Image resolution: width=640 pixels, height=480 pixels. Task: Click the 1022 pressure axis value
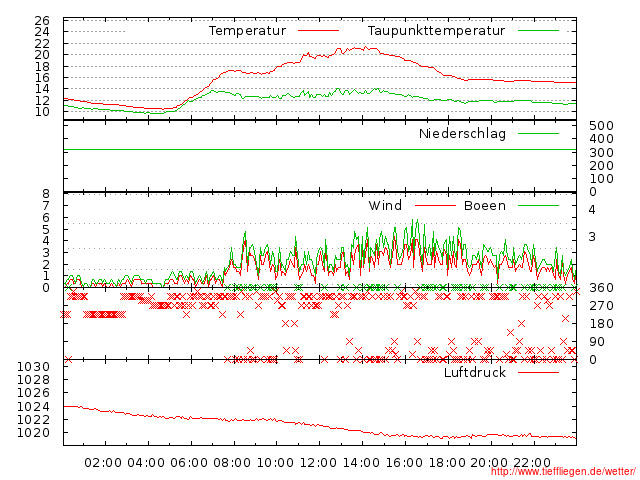(x=33, y=420)
